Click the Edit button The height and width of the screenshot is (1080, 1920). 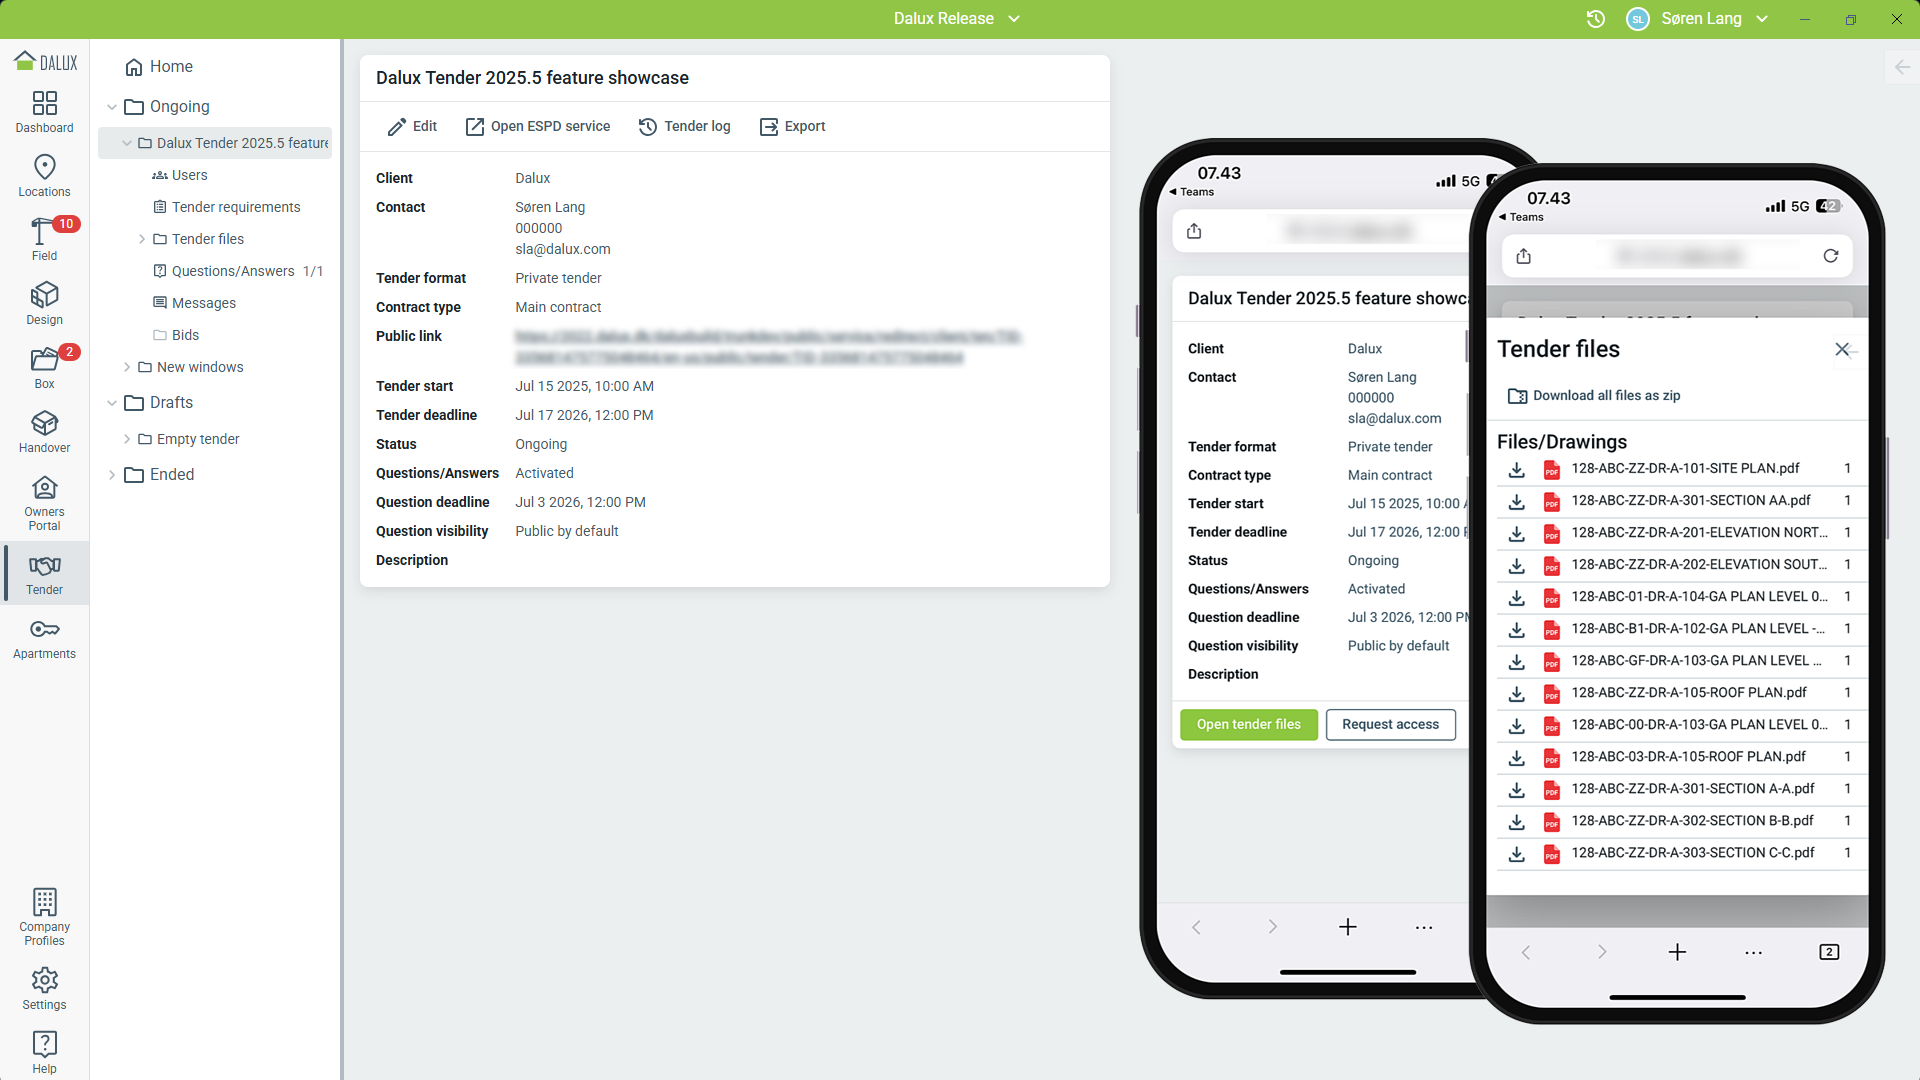tap(412, 126)
